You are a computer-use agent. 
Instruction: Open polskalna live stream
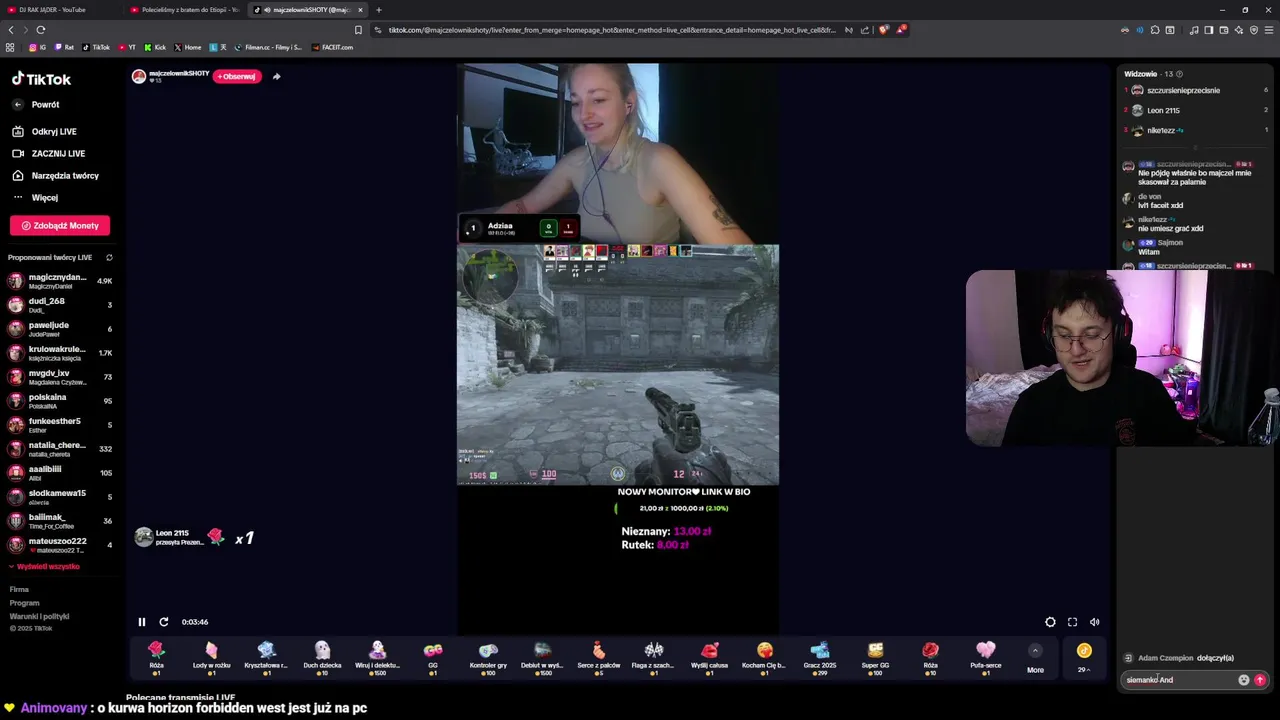pyautogui.click(x=60, y=401)
